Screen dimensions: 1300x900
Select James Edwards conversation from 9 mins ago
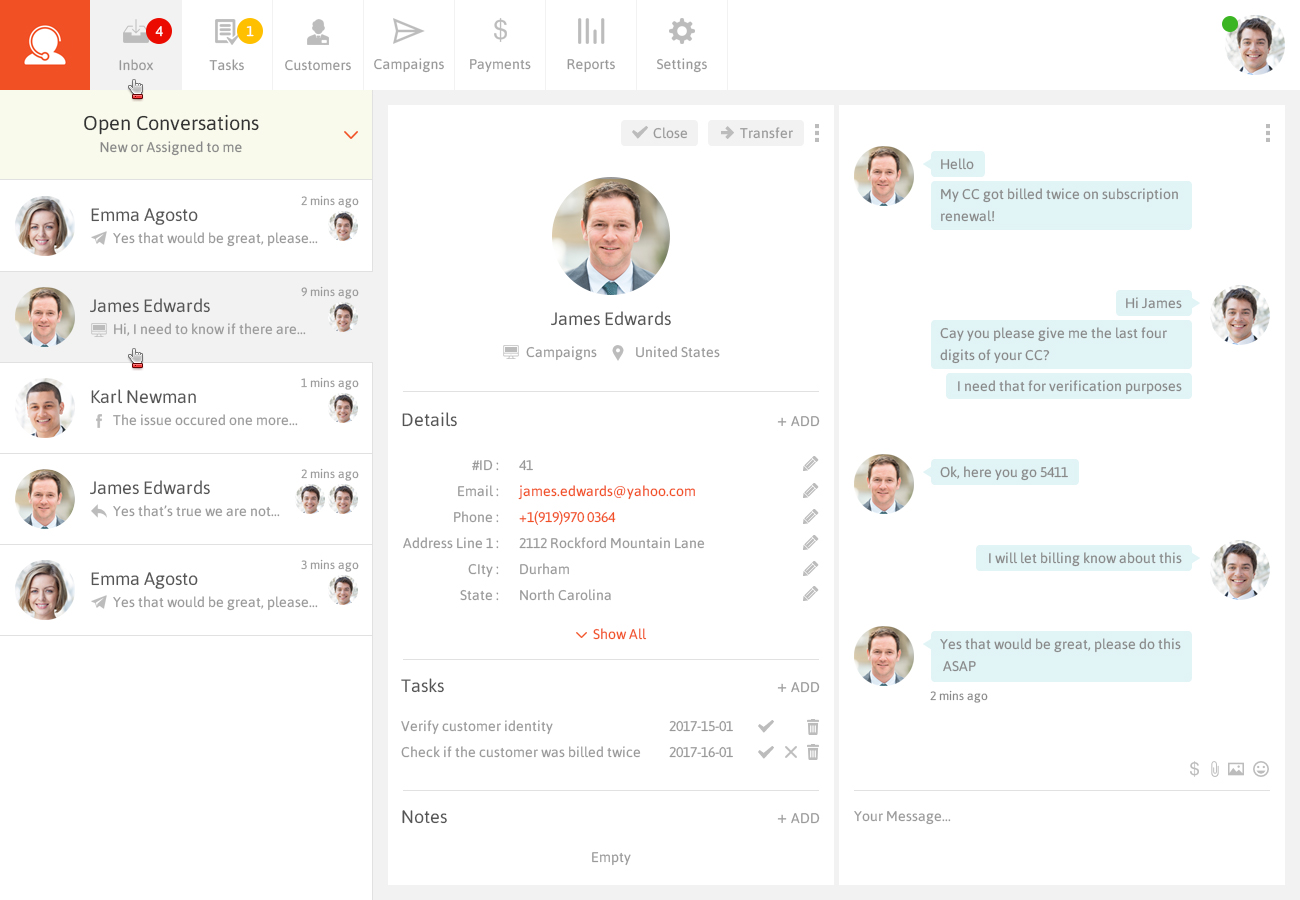pos(186,316)
